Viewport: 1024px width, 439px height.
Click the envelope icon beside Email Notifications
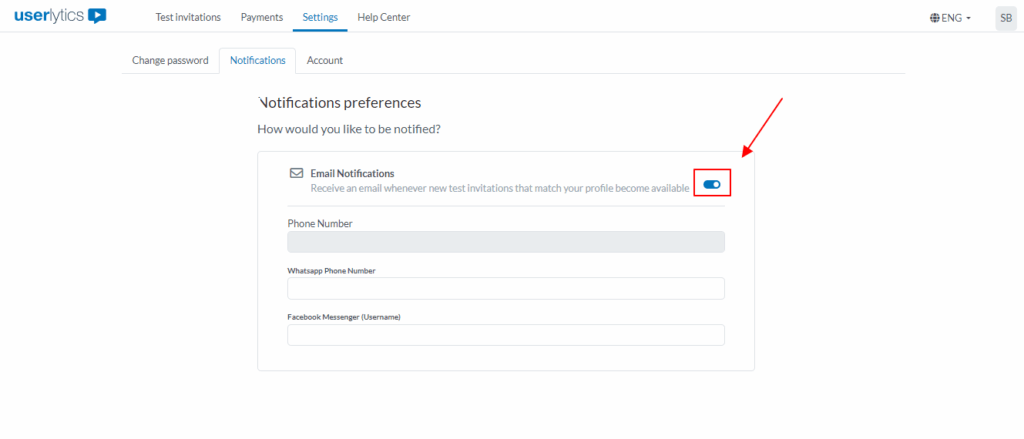click(296, 173)
